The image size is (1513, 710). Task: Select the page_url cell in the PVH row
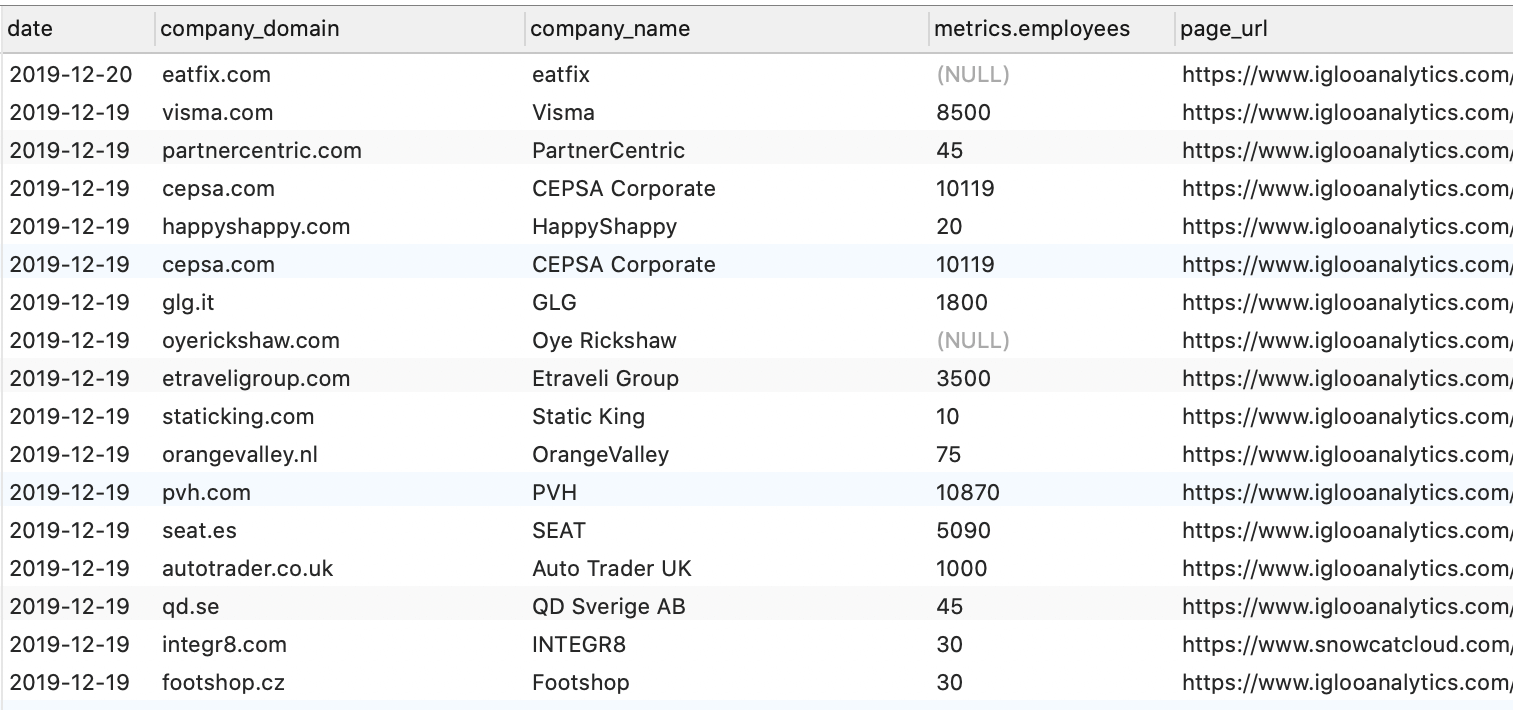point(1347,493)
